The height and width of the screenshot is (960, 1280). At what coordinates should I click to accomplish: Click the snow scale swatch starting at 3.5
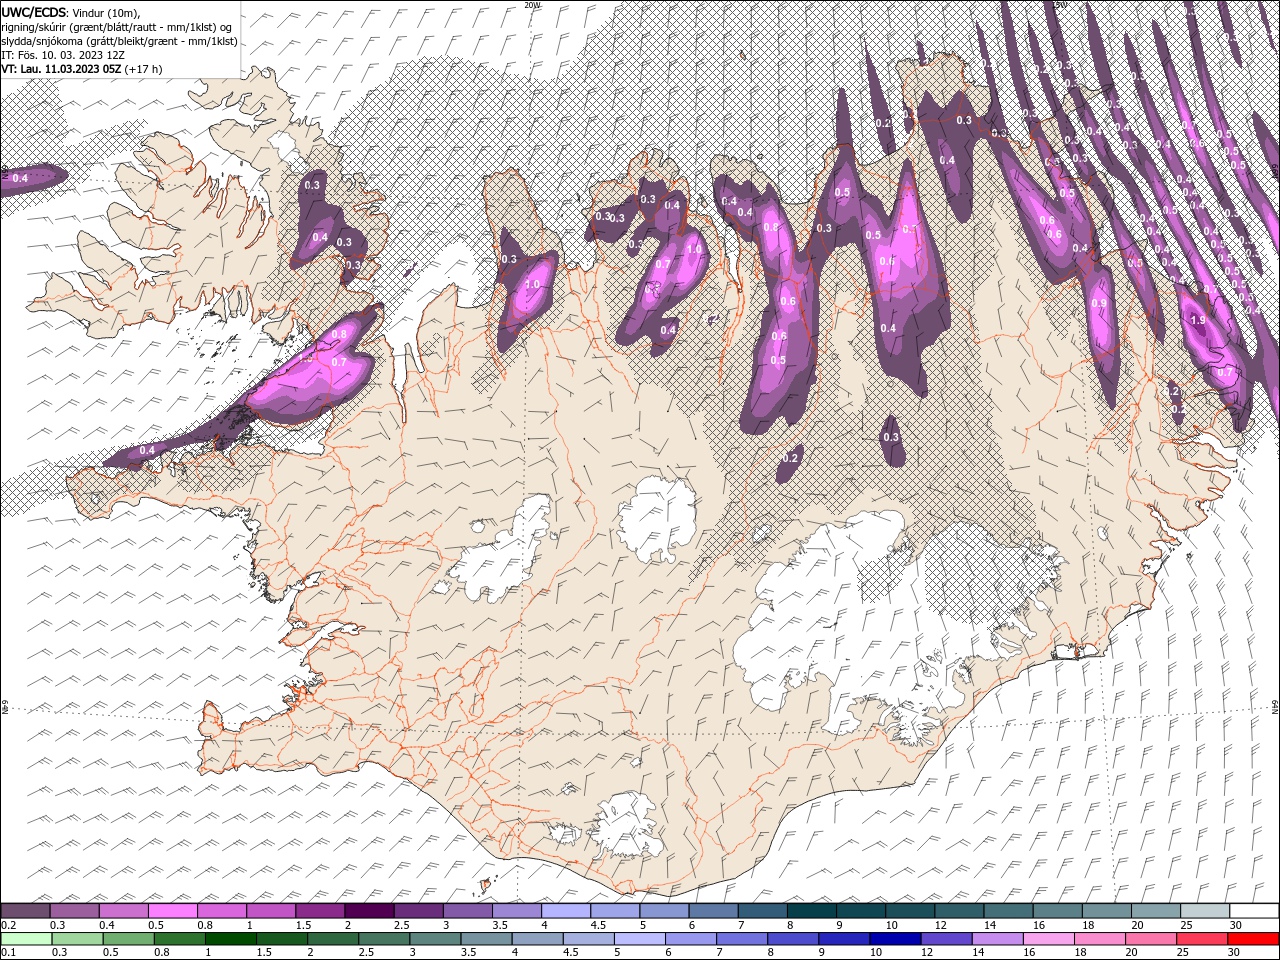517,911
